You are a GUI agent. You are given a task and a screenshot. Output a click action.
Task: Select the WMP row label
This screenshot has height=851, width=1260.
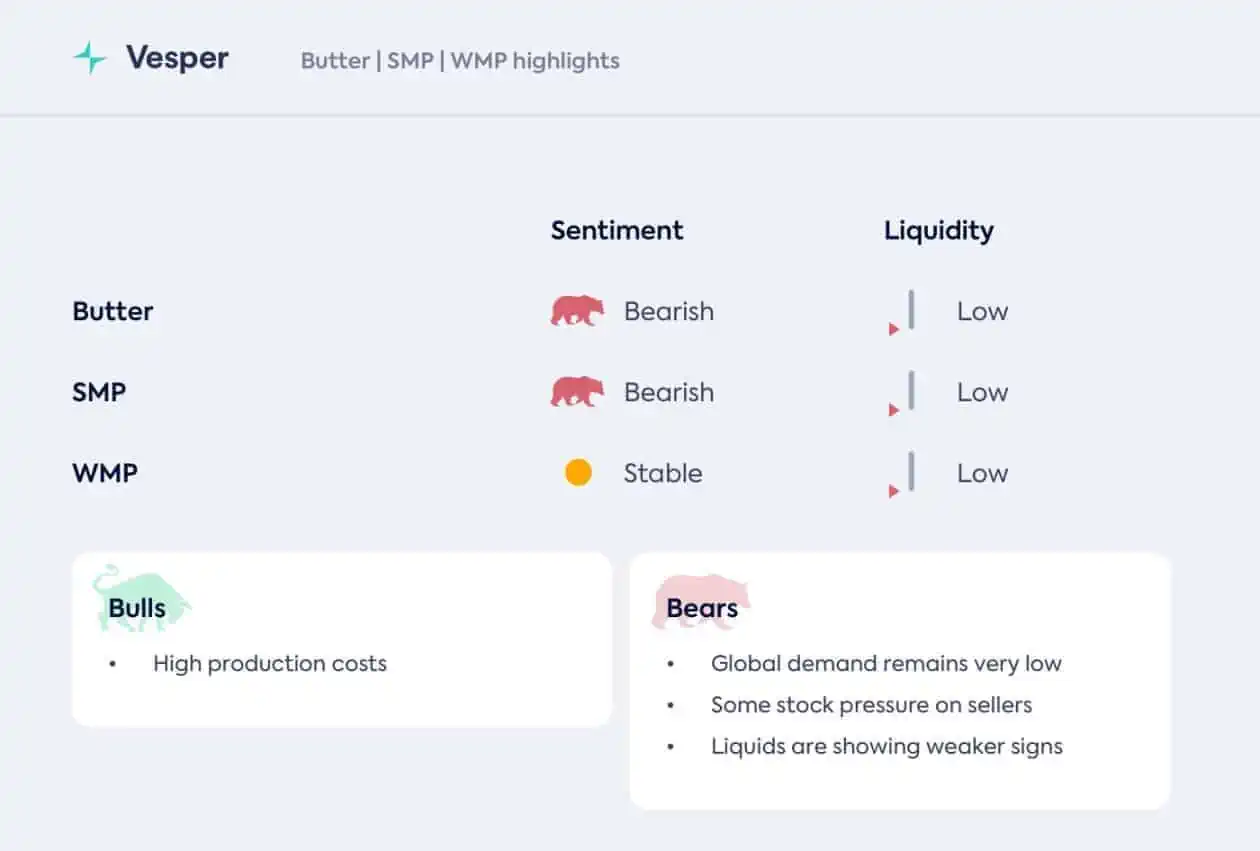(105, 473)
